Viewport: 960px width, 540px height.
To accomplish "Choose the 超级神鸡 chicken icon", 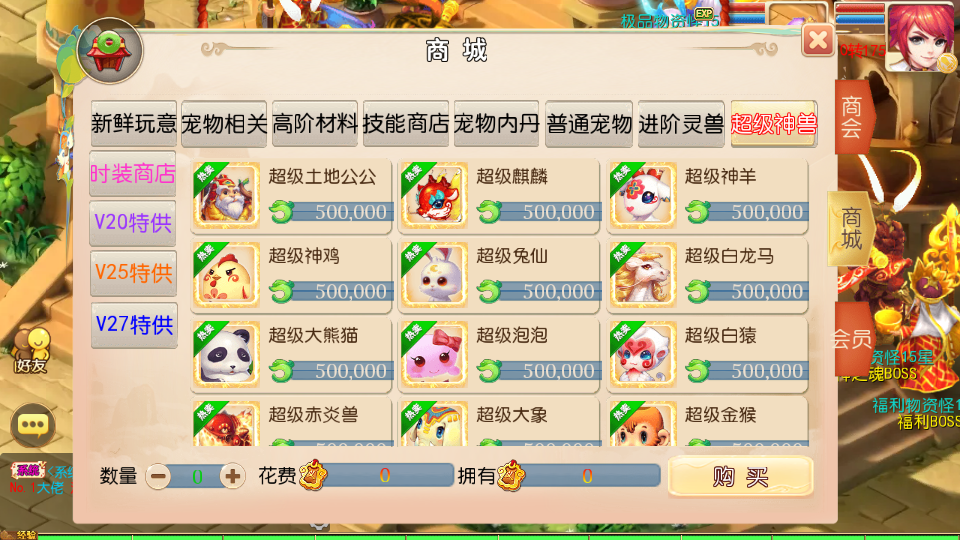I will (x=226, y=275).
